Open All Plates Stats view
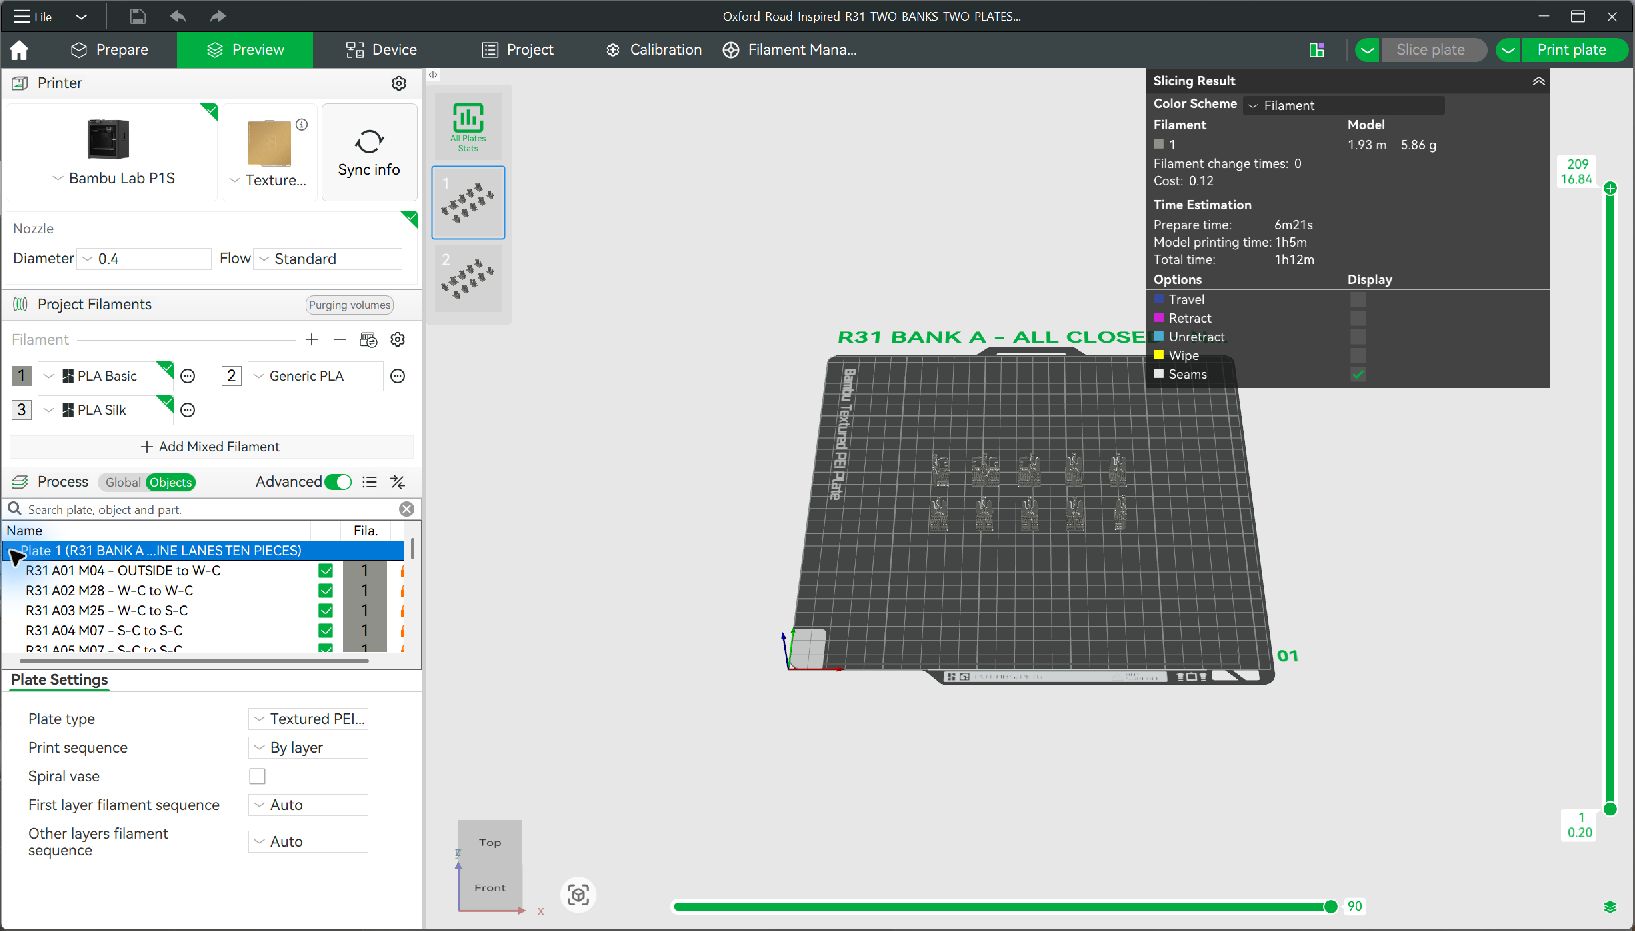Viewport: 1635px width, 931px height. (468, 126)
